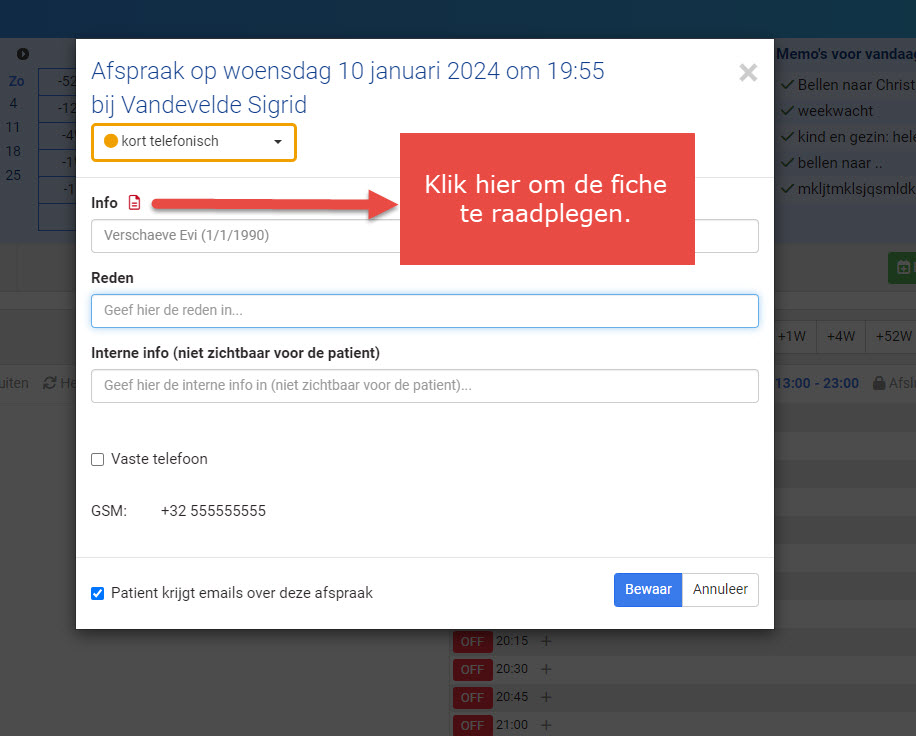Viewport: 916px width, 736px height.
Task: Click the Interne info text field
Action: click(x=424, y=385)
